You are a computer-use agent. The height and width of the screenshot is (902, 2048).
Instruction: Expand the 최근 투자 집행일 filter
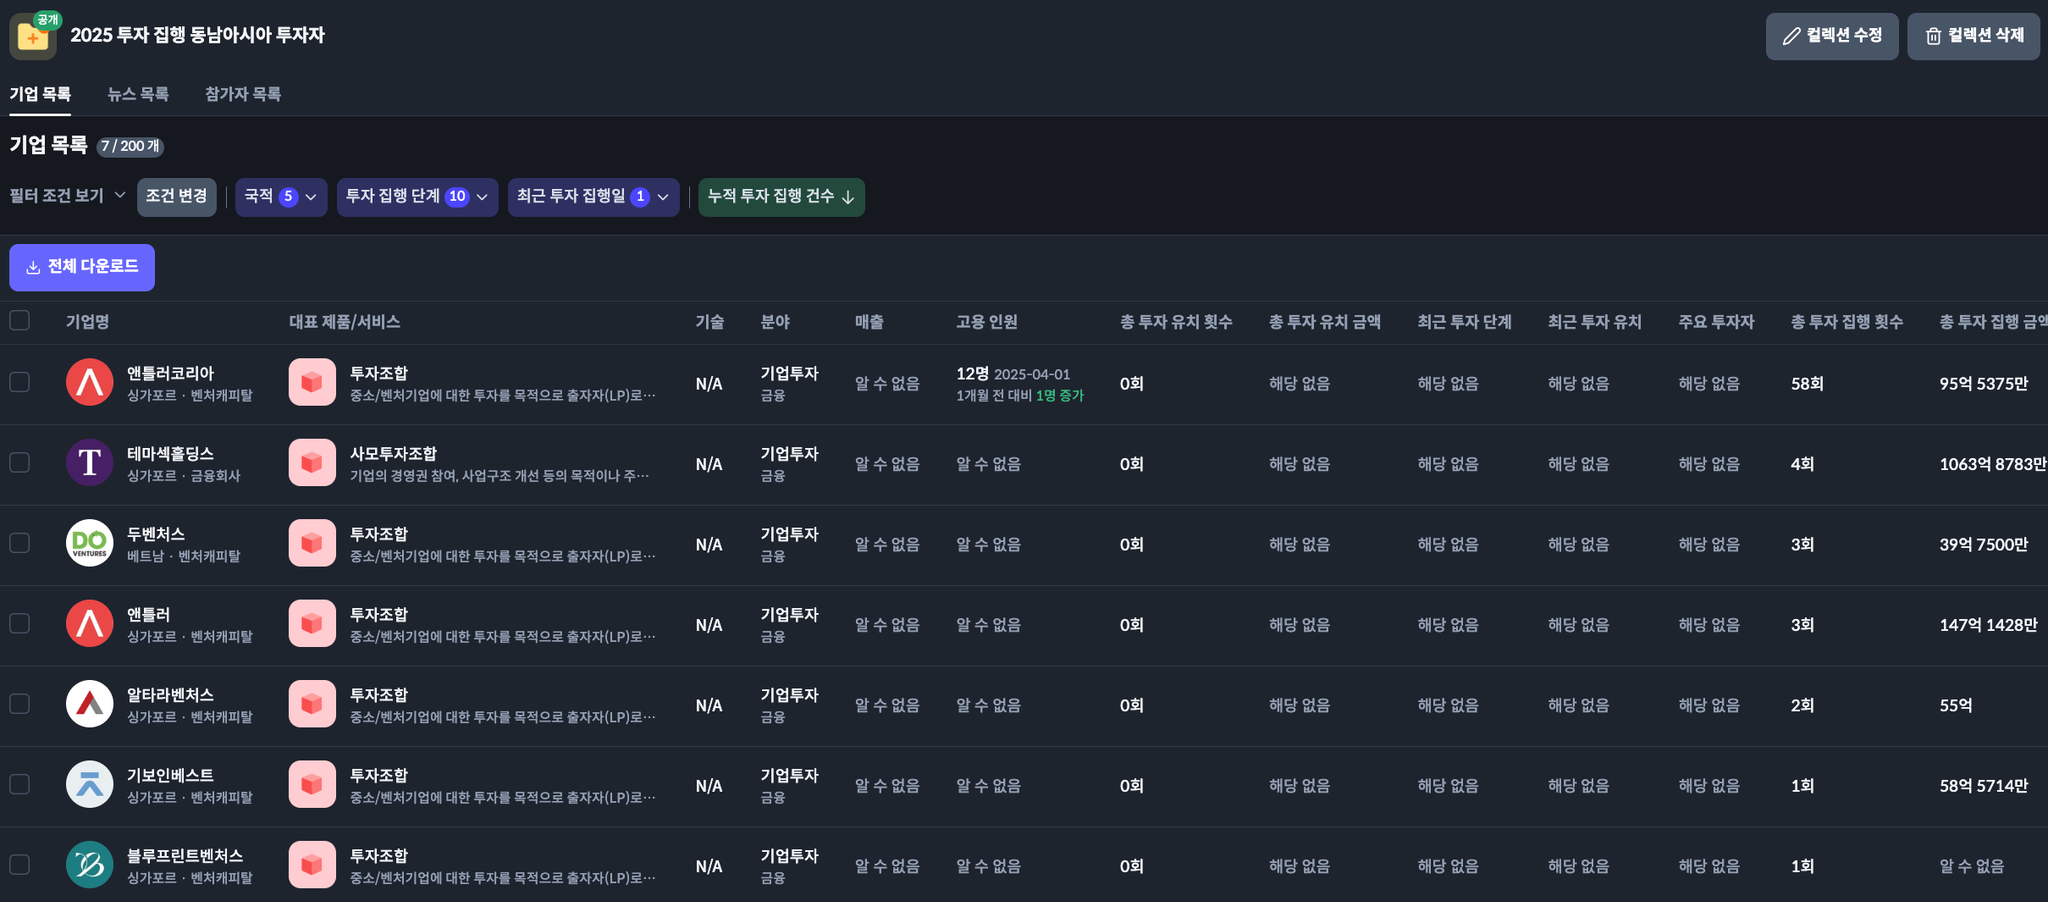(x=593, y=197)
